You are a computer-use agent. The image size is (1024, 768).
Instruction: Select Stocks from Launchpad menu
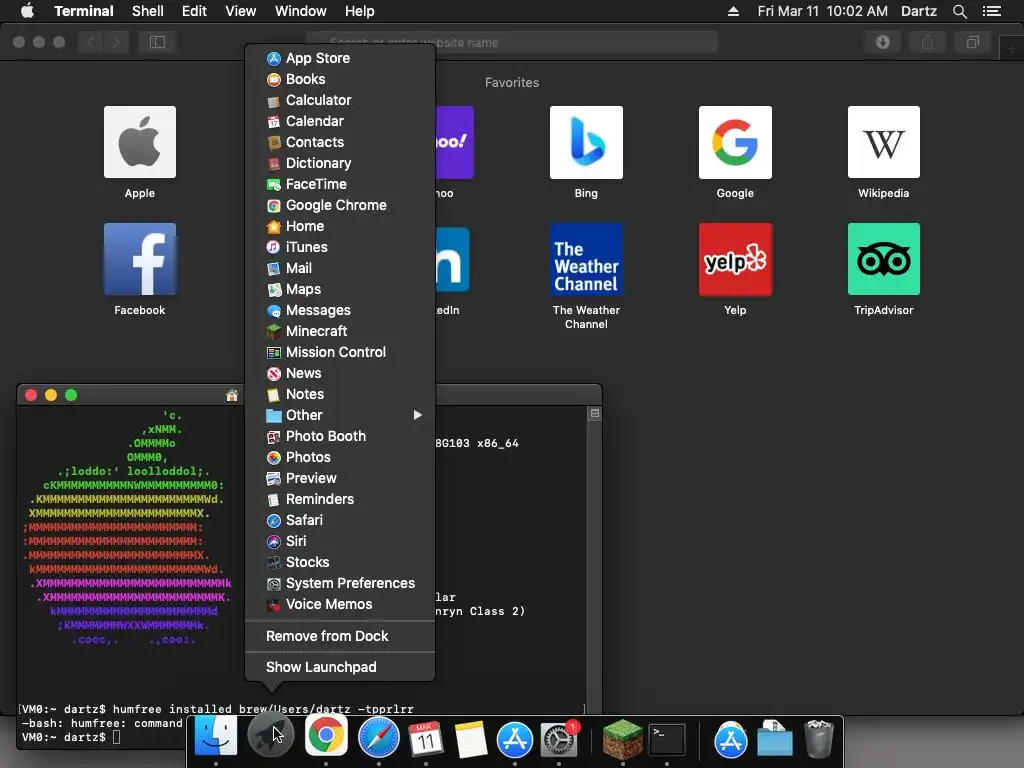[340, 562]
